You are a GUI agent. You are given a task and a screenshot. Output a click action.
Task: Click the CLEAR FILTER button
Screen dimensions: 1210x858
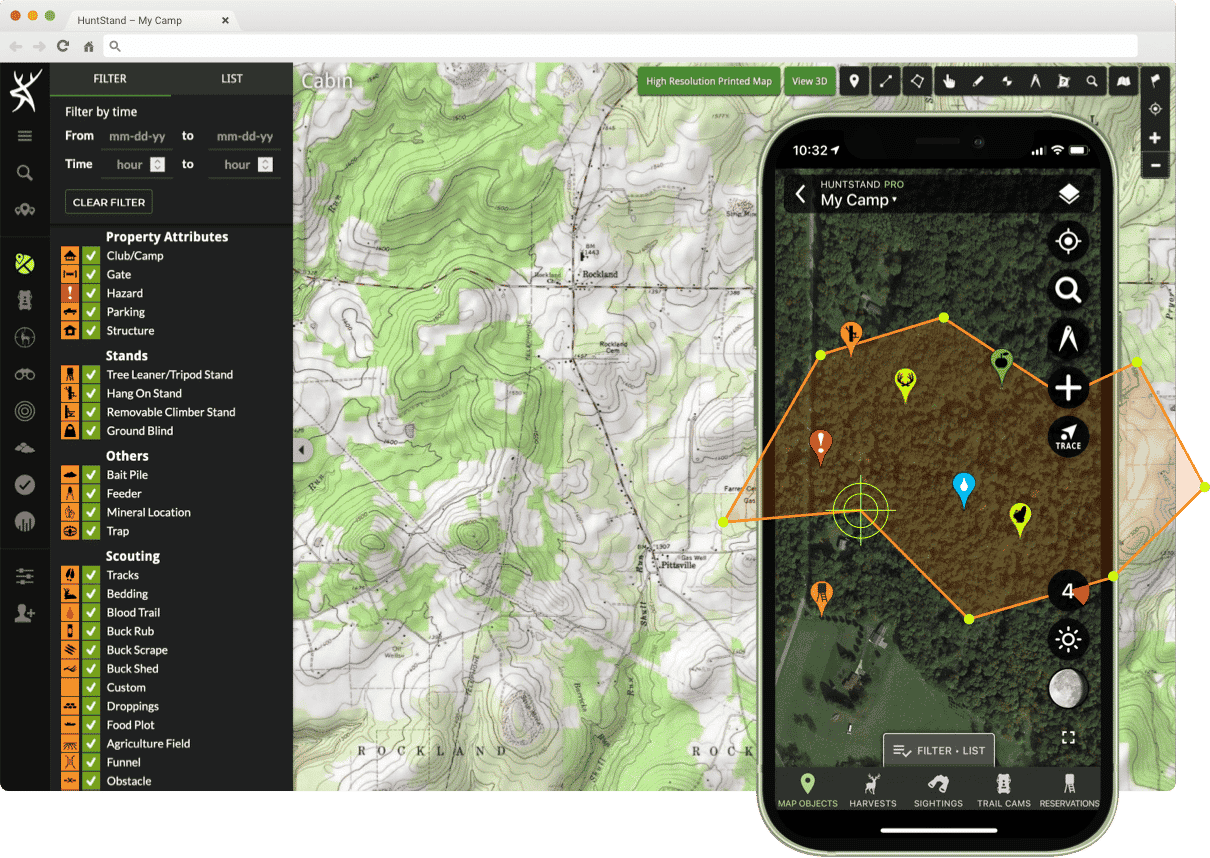[108, 201]
